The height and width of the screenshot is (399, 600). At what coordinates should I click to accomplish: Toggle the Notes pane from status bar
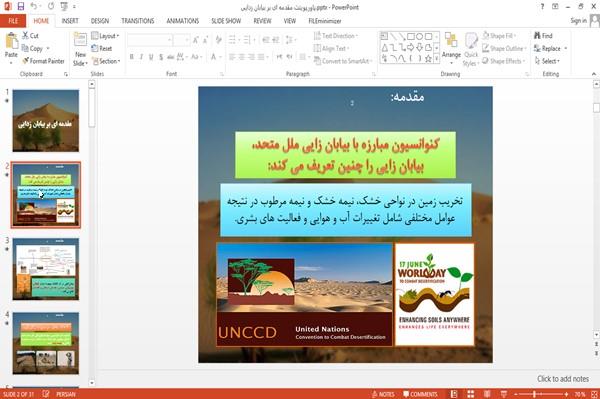point(383,394)
